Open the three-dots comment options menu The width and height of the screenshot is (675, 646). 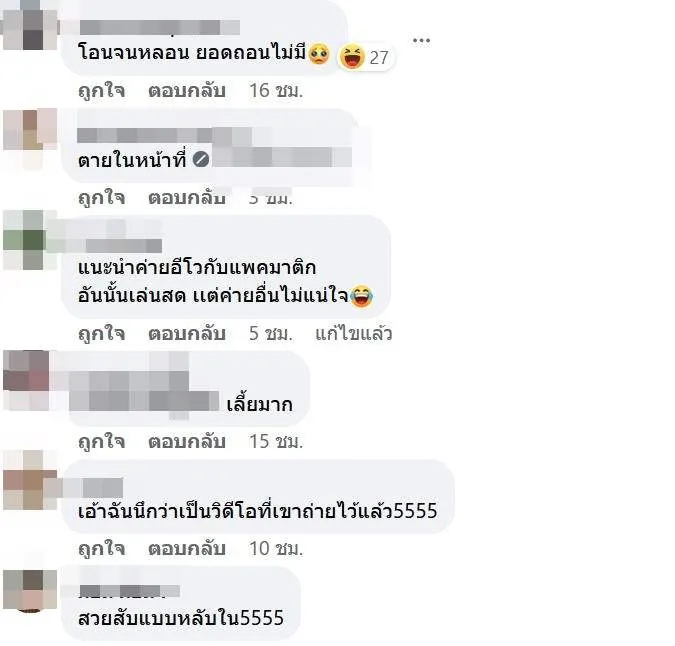pos(421,41)
